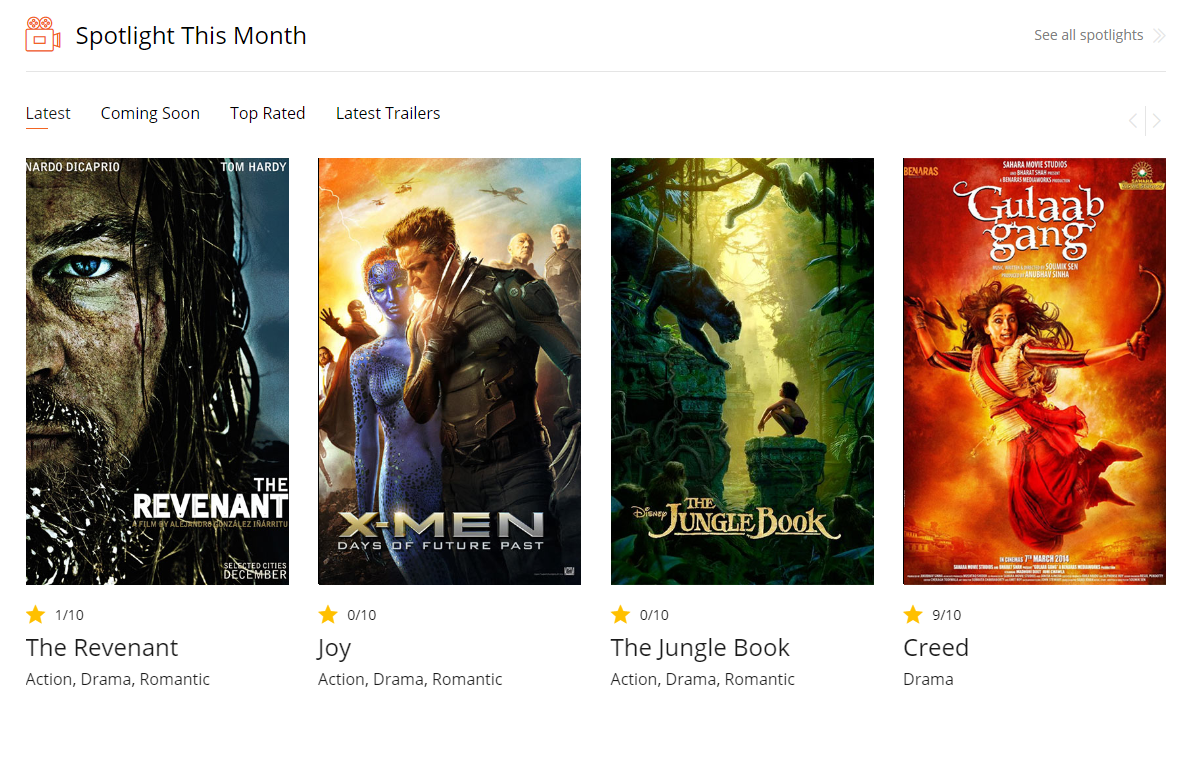Go to previous carousel slide arrow
Viewport: 1194px width, 765px height.
point(1133,120)
